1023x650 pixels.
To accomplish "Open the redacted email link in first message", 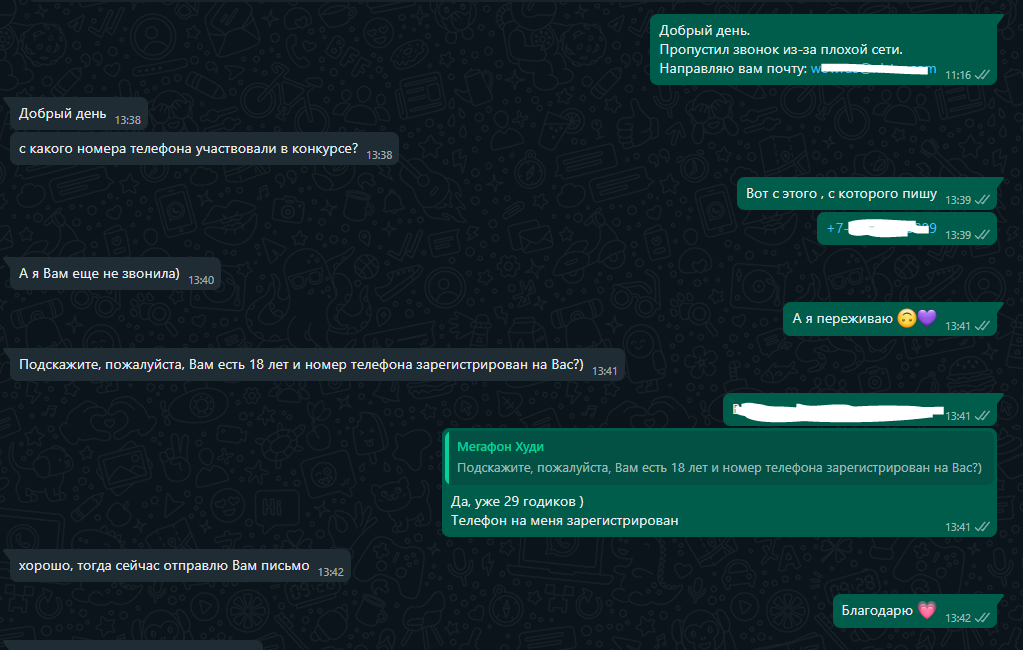I will coord(873,69).
